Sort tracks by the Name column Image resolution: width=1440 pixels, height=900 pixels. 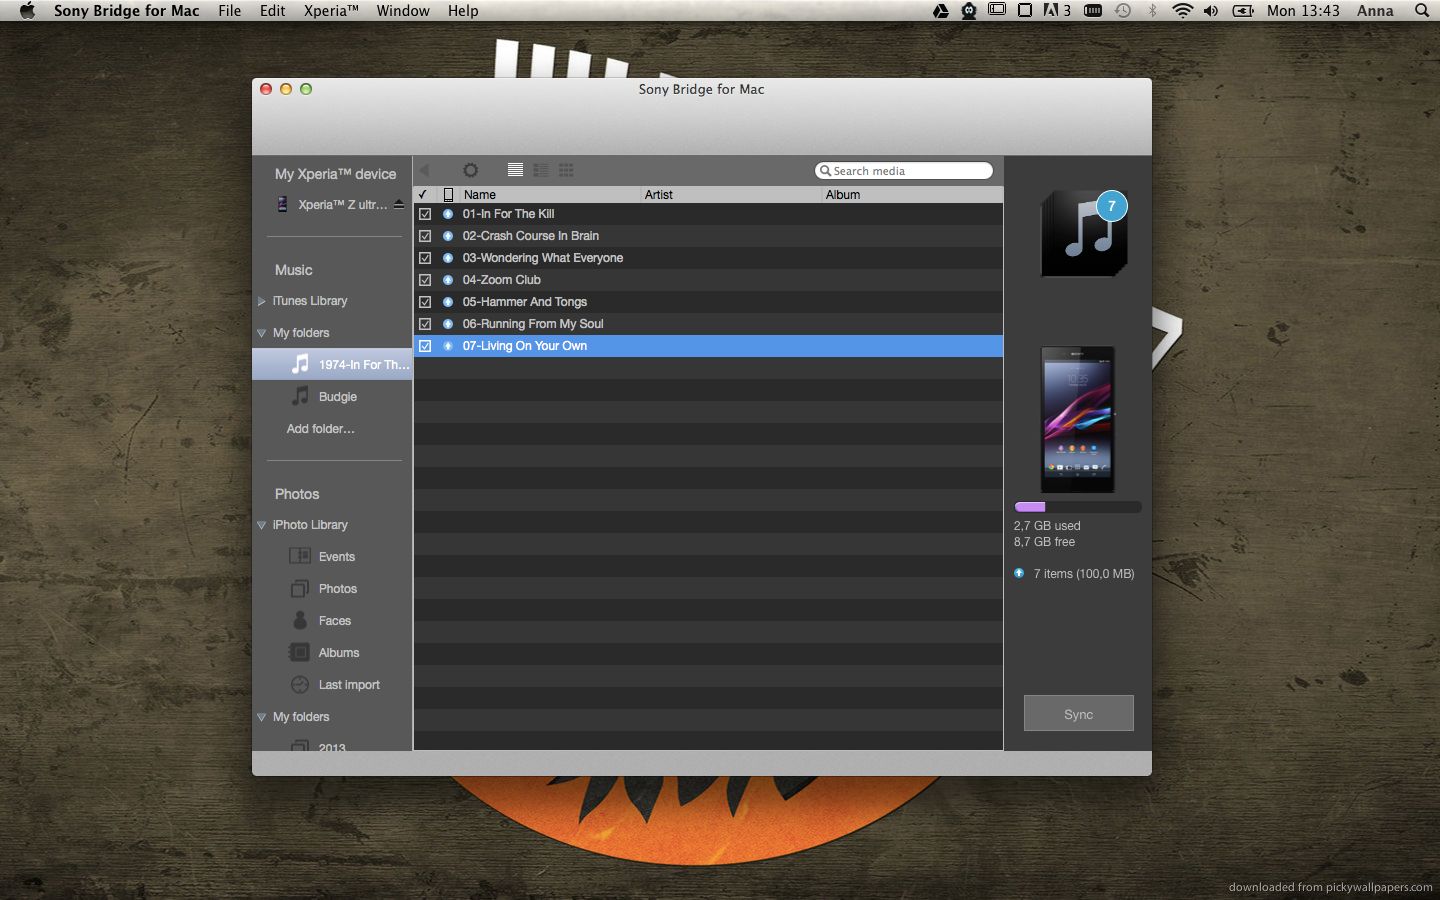coord(549,195)
